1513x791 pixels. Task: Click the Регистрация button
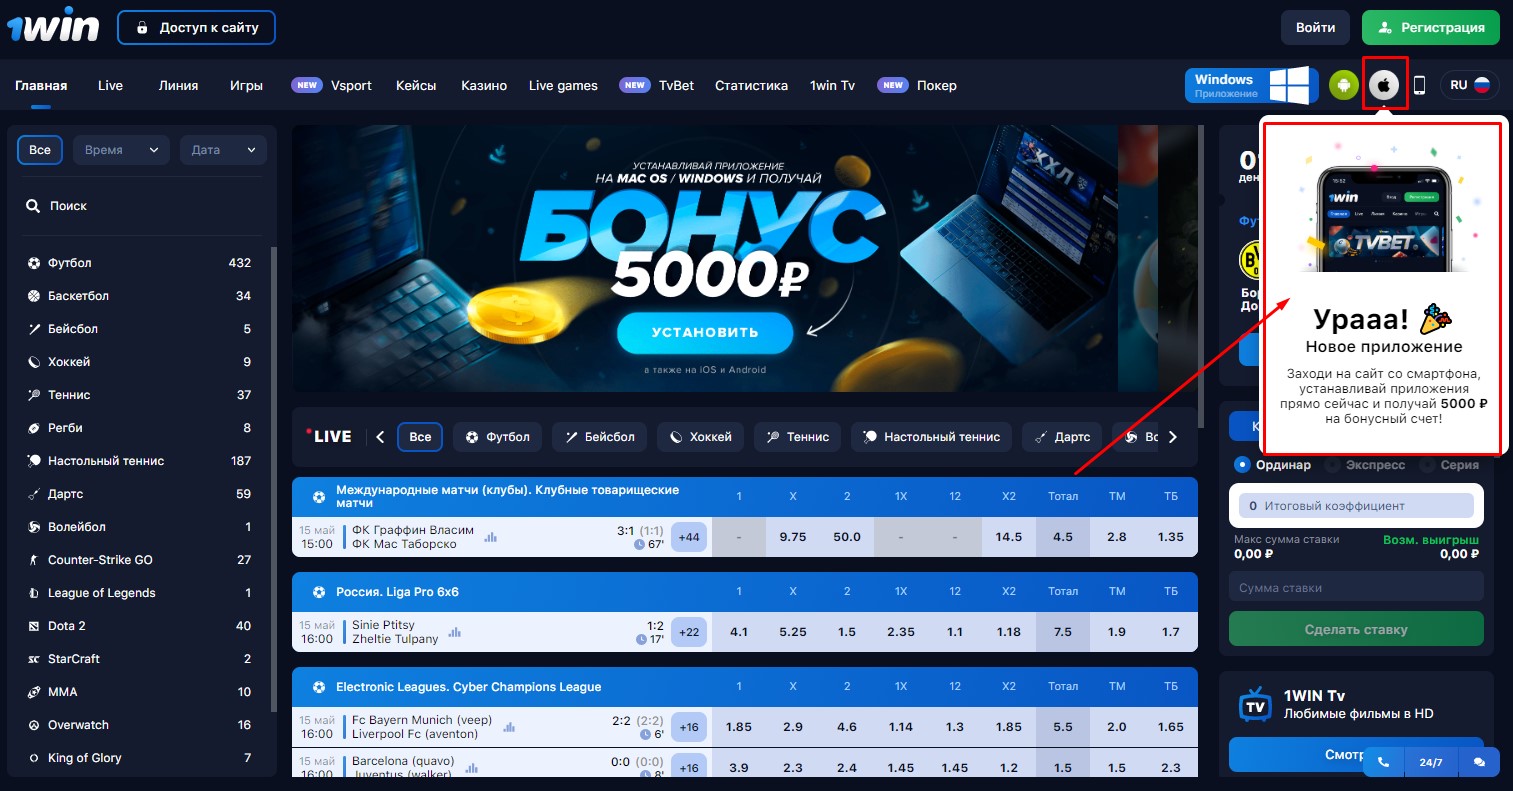(1430, 27)
